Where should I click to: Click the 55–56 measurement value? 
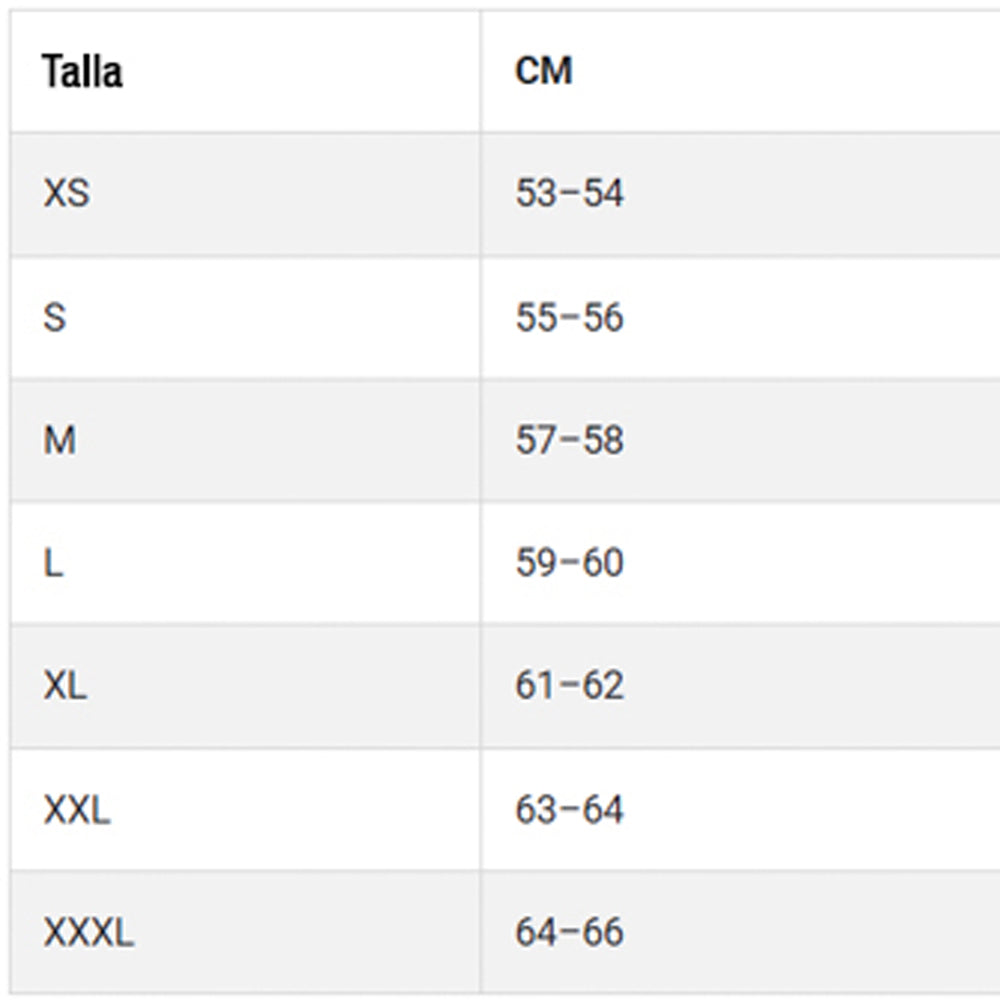click(x=569, y=317)
